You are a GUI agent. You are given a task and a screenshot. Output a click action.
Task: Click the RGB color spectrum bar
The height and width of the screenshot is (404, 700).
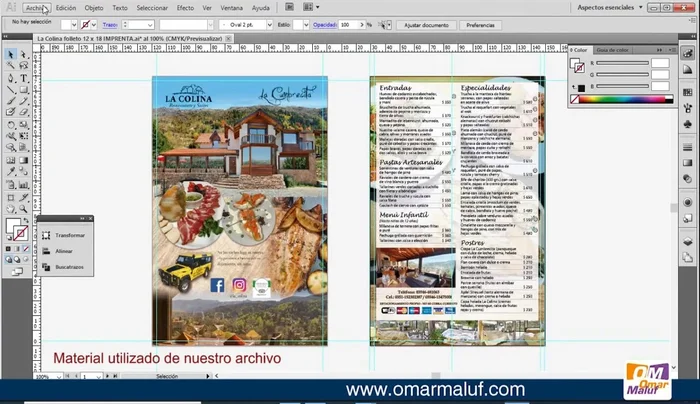pyautogui.click(x=625, y=98)
